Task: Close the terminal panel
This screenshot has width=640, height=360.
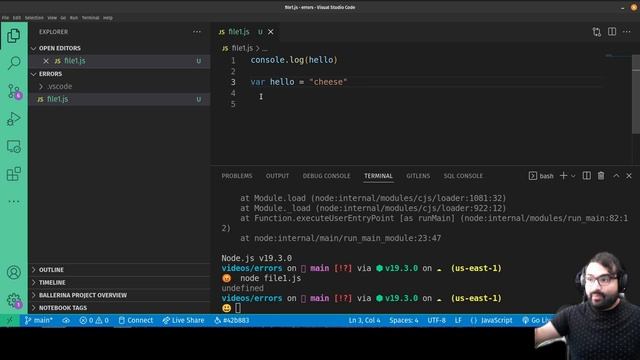Action: pos(629,176)
